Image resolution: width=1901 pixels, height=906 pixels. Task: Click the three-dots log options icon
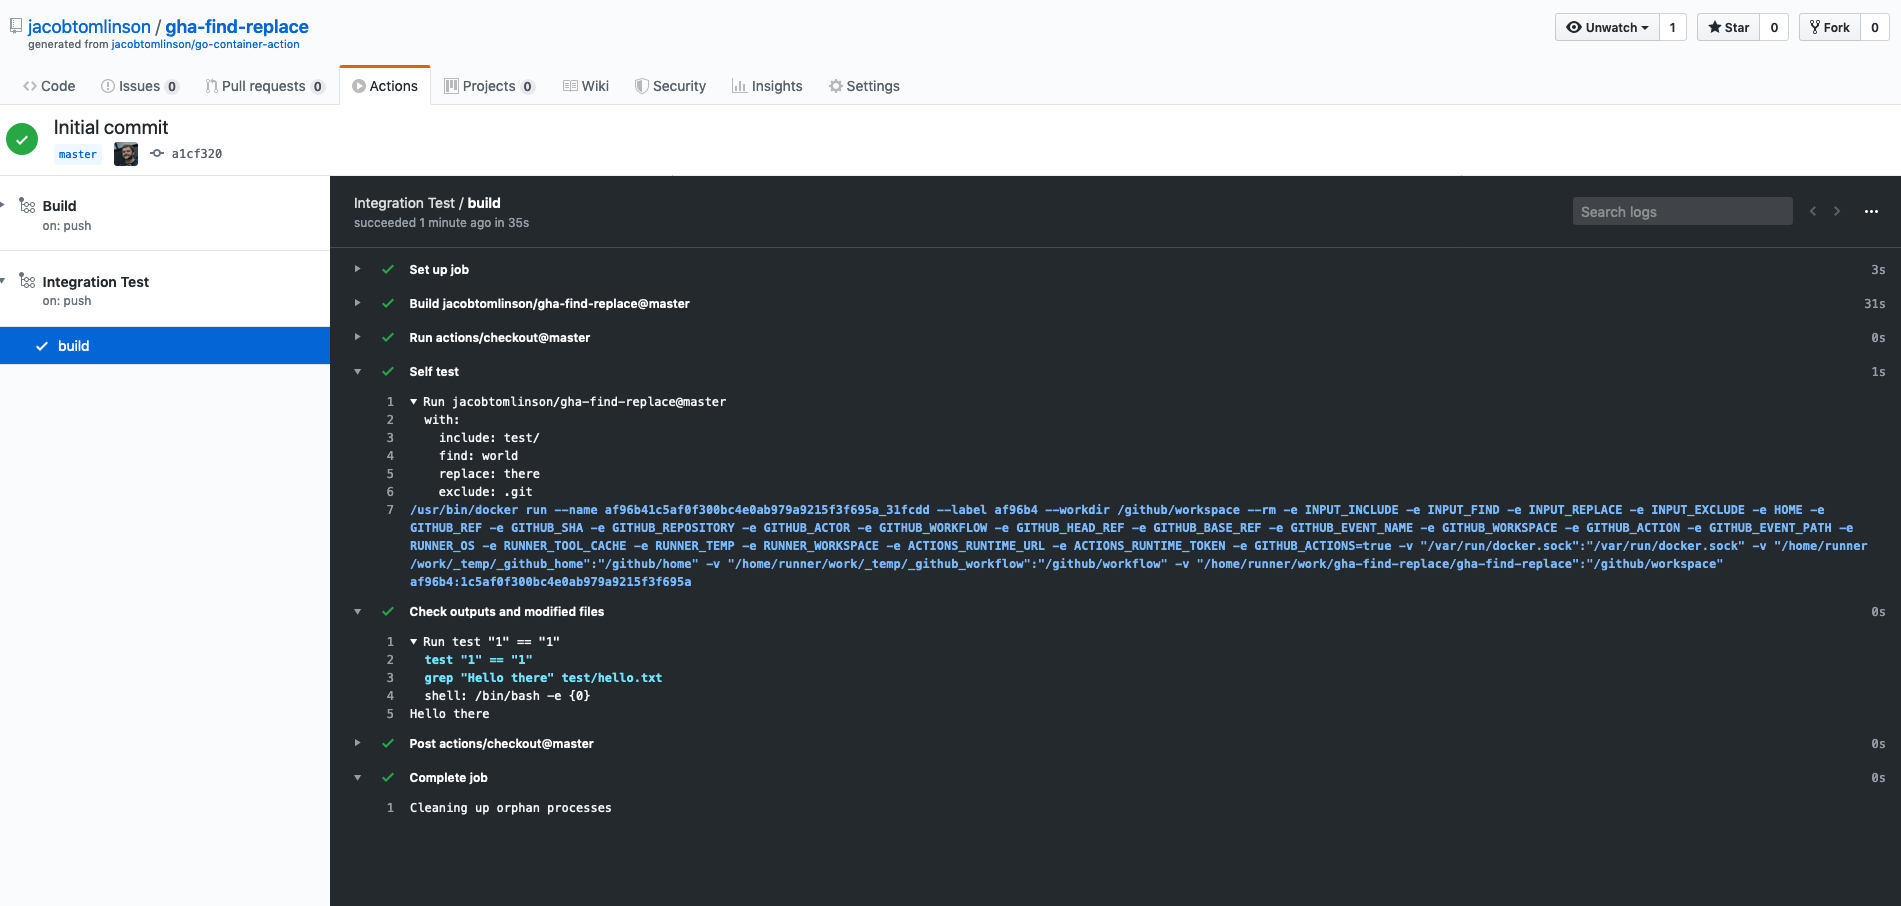(x=1871, y=212)
